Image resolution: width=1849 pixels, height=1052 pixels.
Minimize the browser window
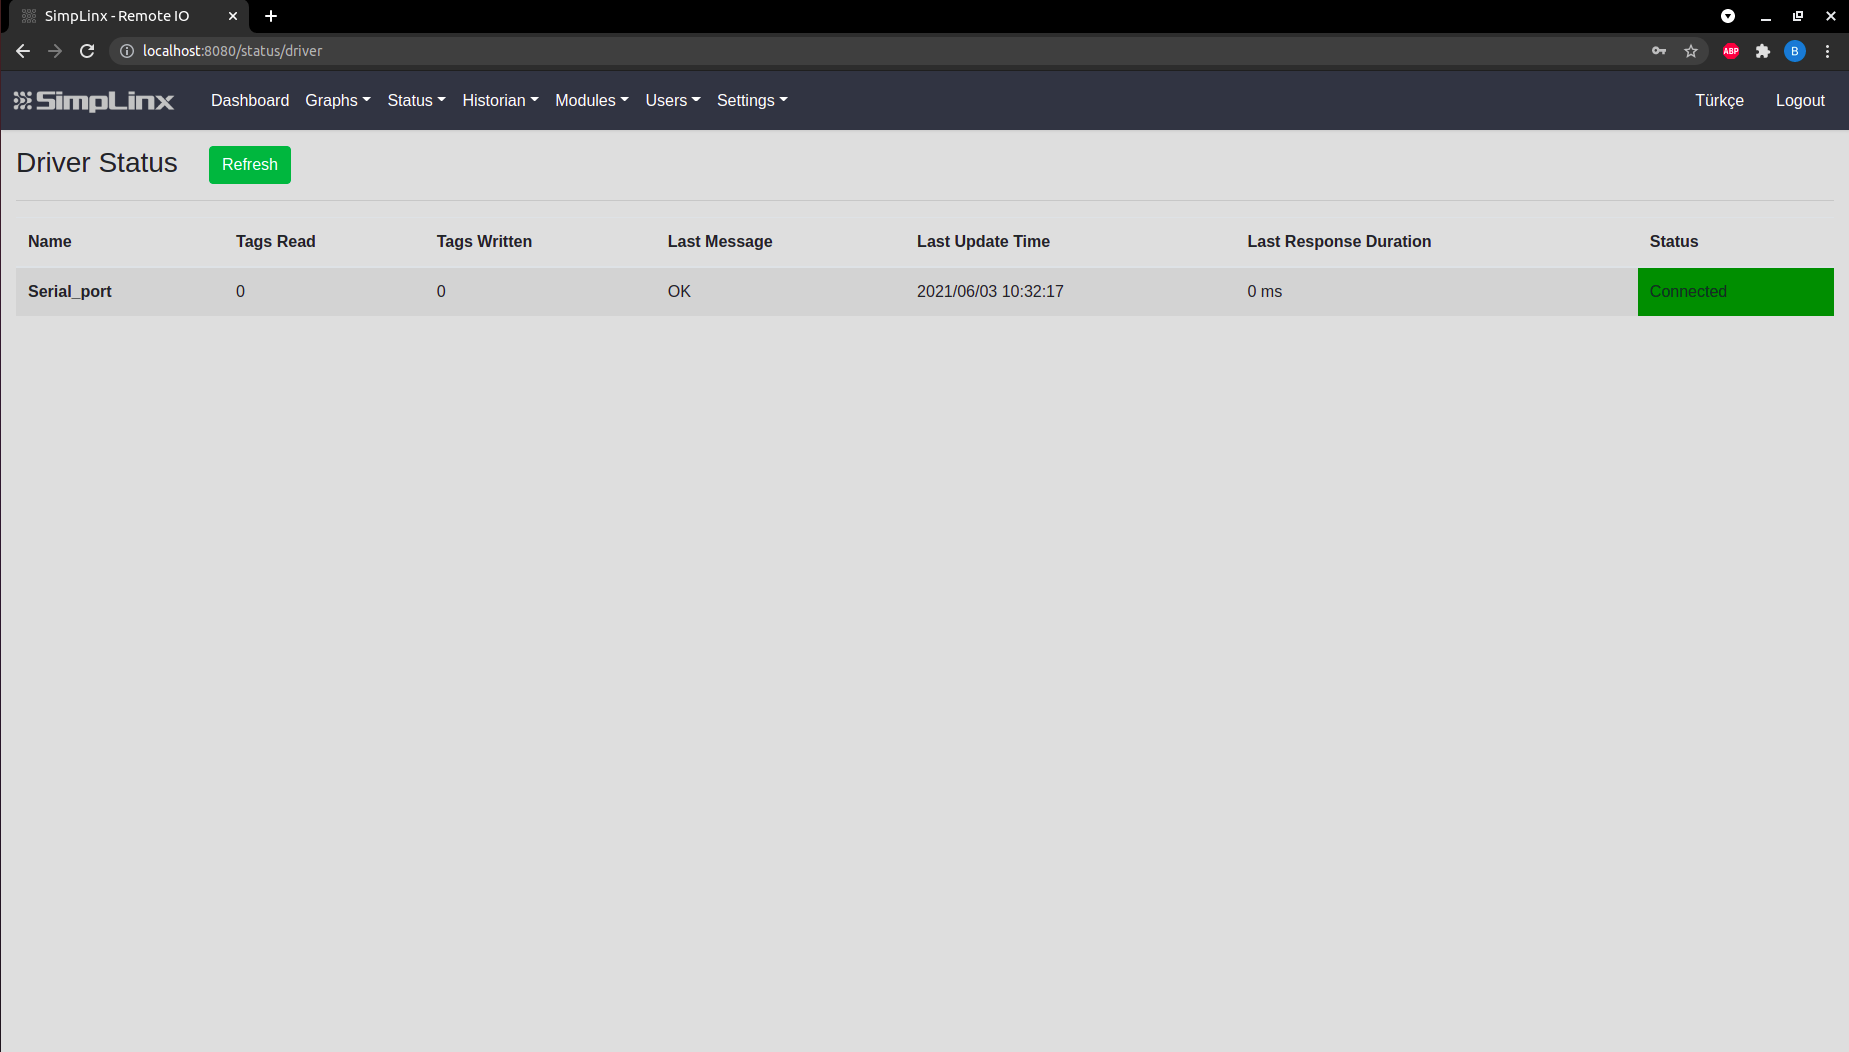[x=1766, y=16]
